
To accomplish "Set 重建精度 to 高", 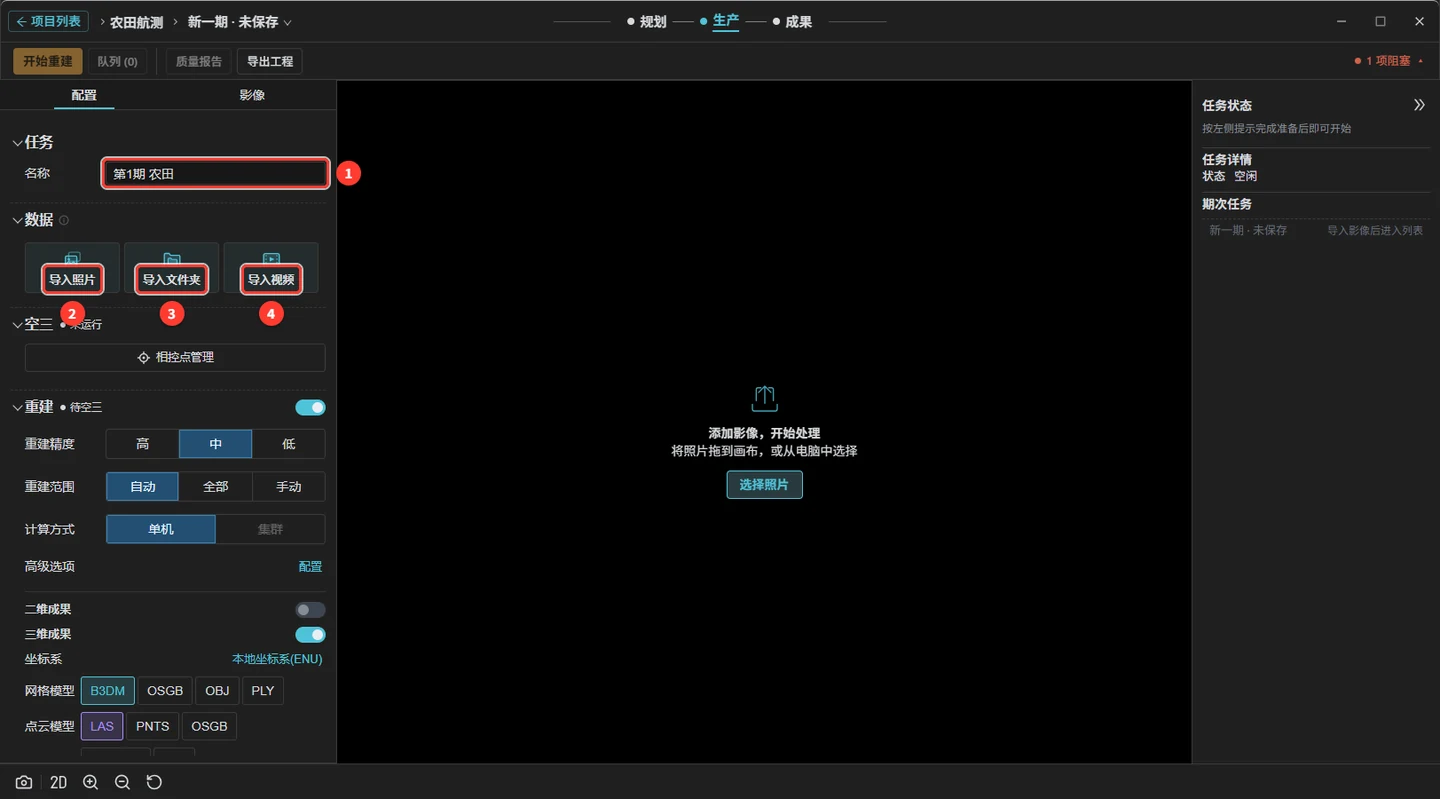I will (143, 444).
